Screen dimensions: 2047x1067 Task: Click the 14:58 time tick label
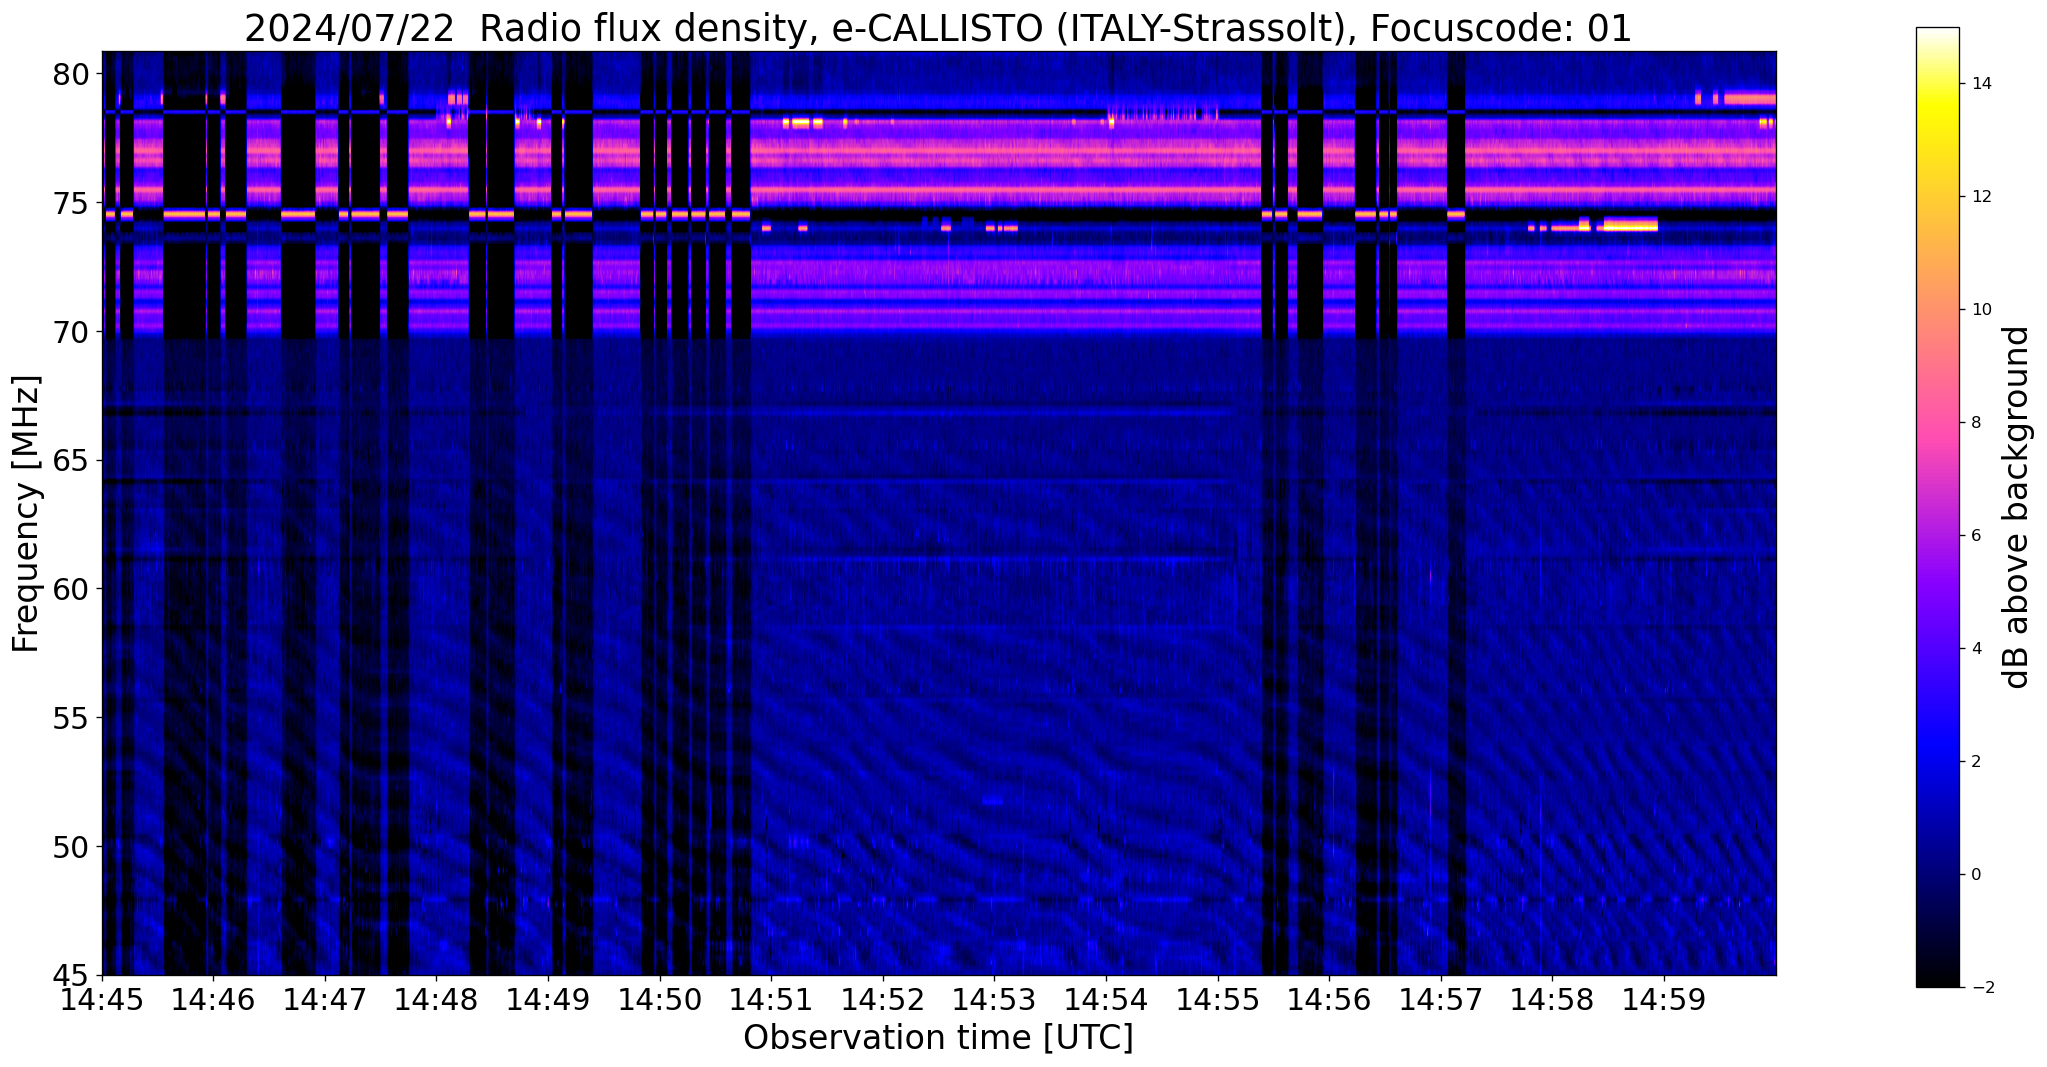pos(1553,999)
